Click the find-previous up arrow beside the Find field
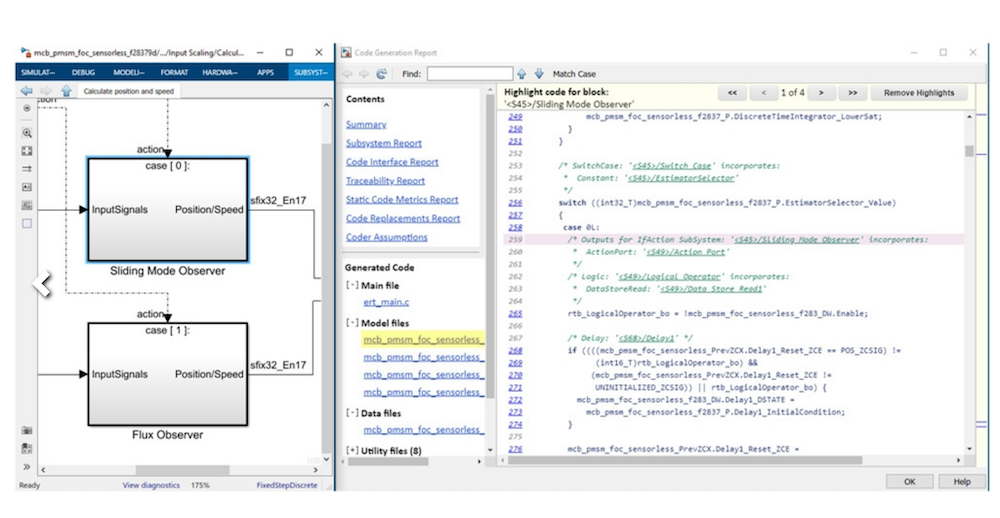 522,74
